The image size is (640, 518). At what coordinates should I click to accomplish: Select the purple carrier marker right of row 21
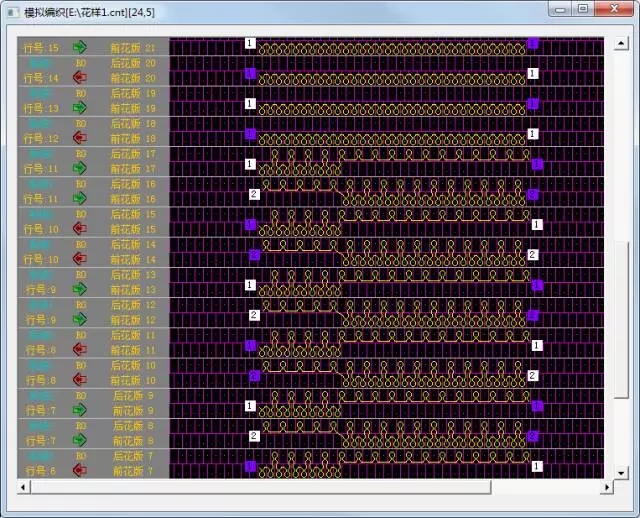pyautogui.click(x=533, y=44)
